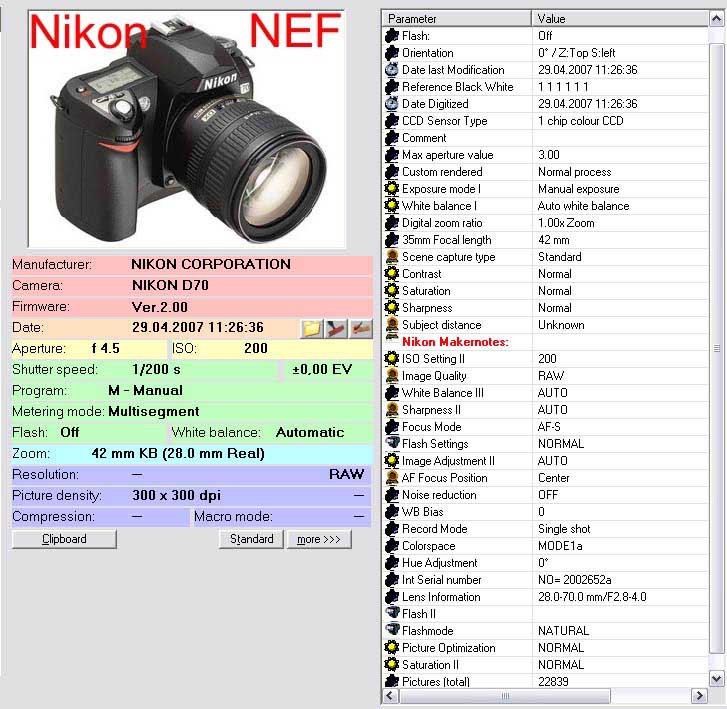Click the Standard button
The width and height of the screenshot is (727, 709).
(251, 539)
